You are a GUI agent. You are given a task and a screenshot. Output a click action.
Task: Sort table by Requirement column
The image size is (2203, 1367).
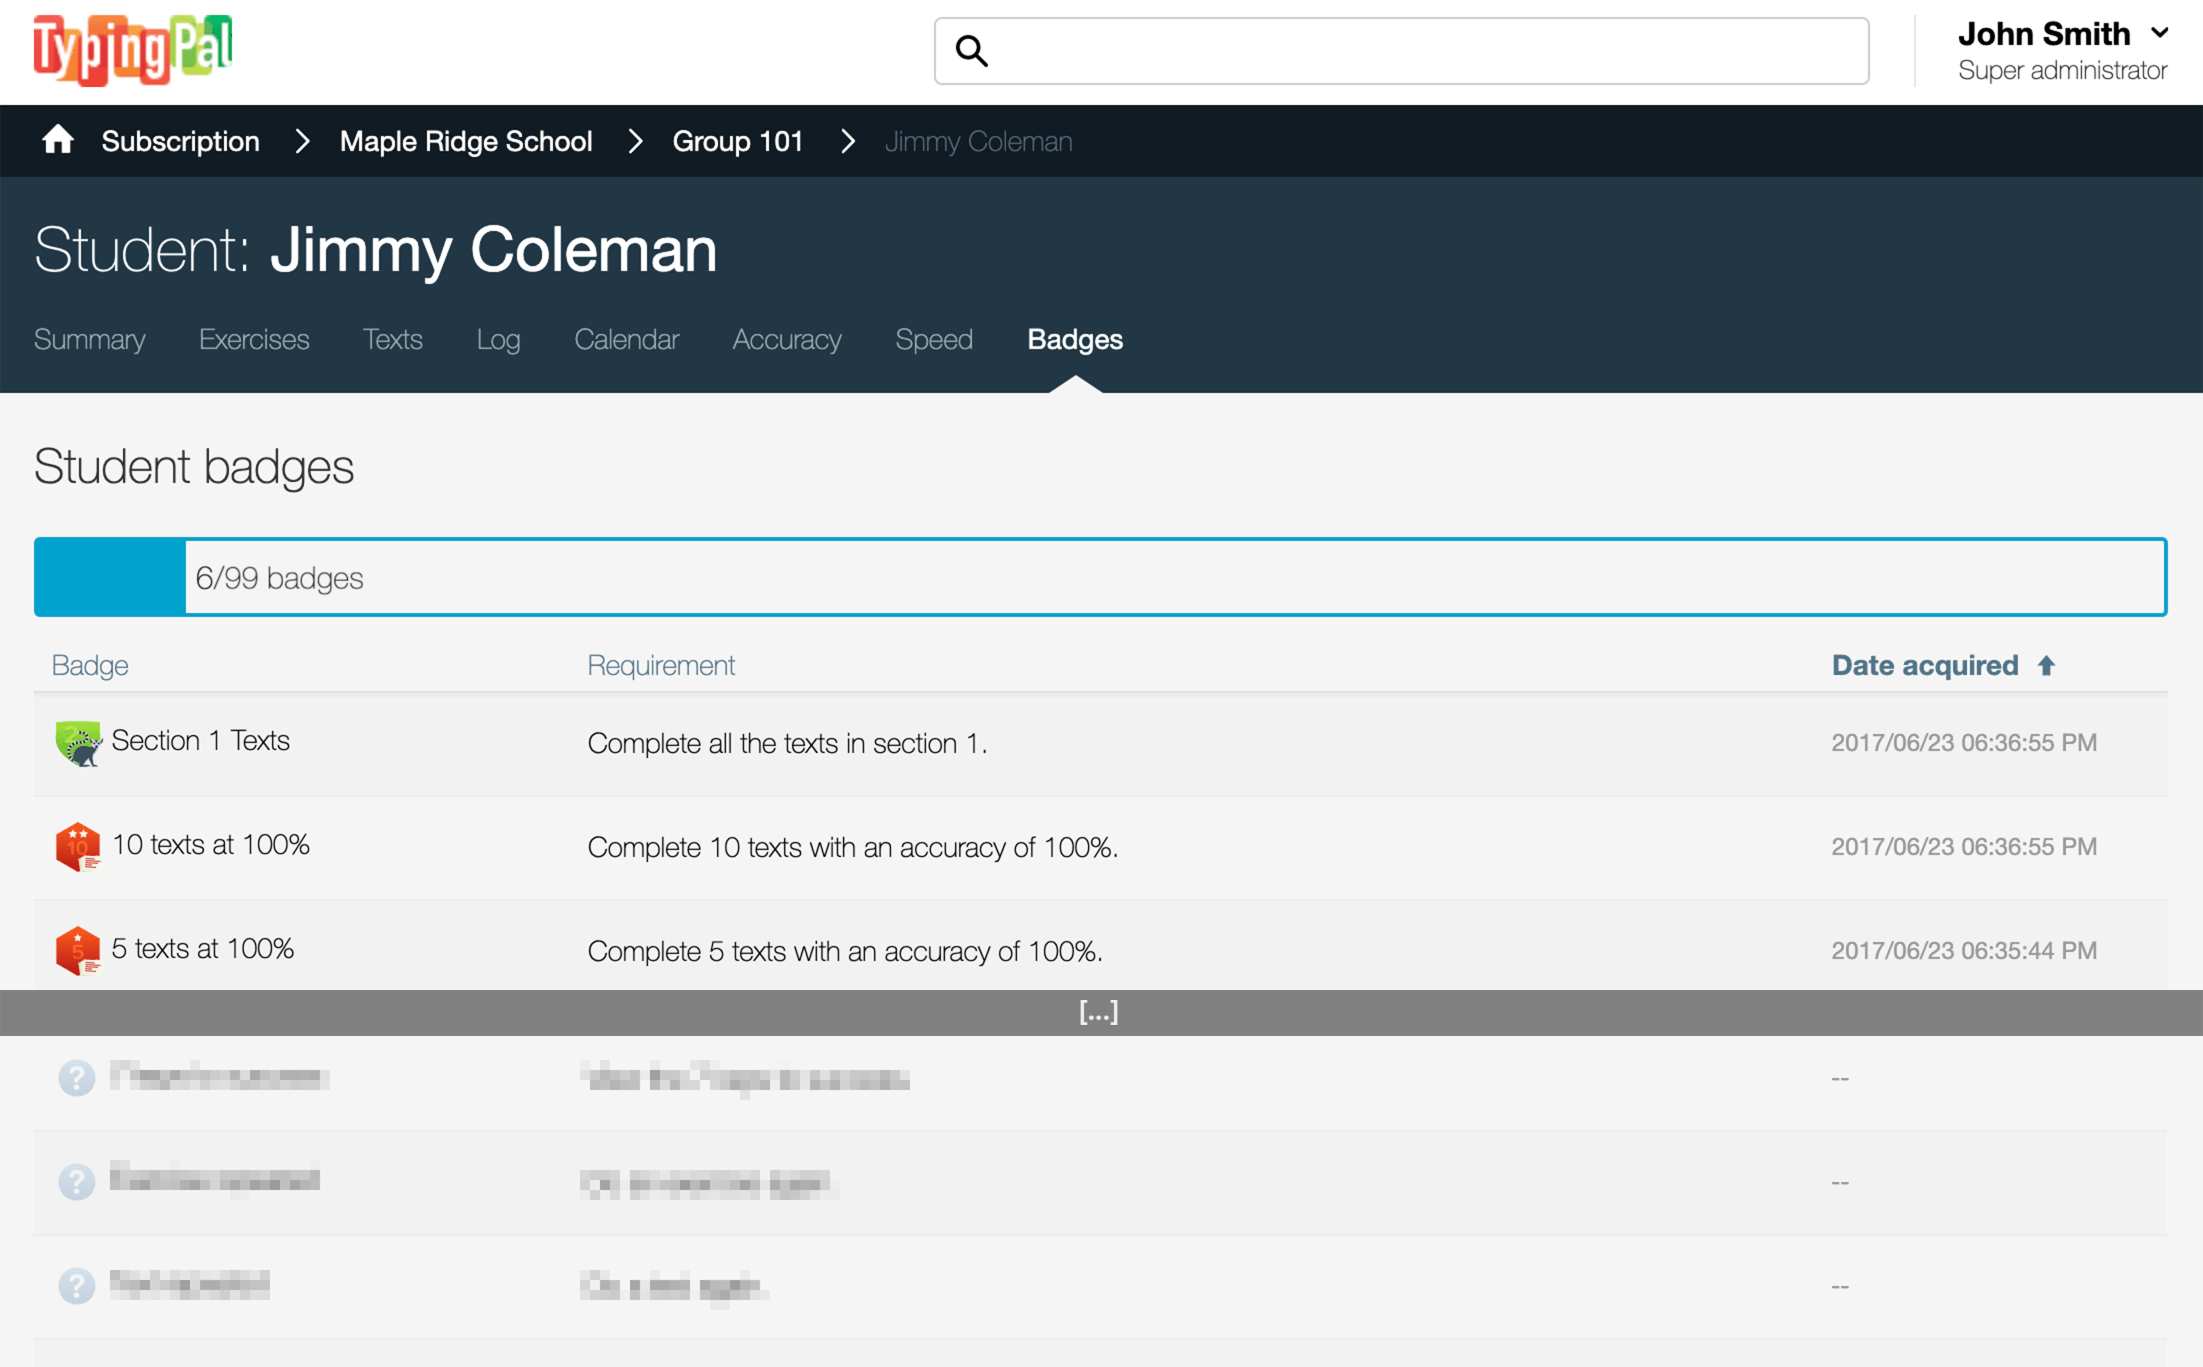point(660,666)
